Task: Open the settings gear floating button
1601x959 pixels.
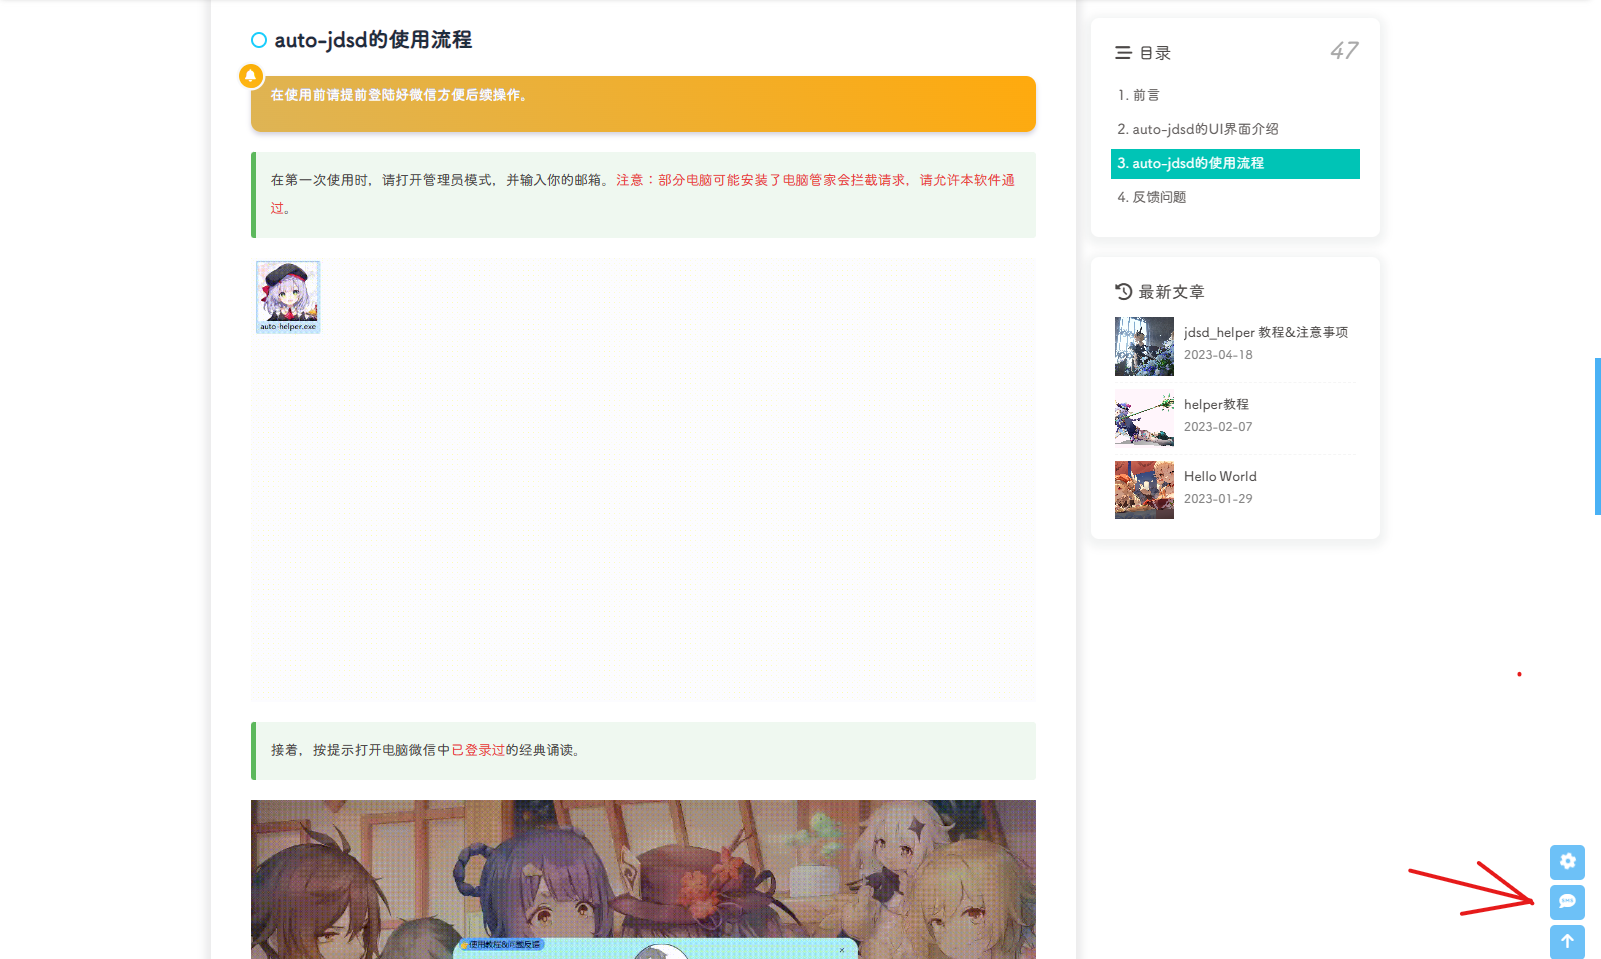Action: (x=1567, y=861)
